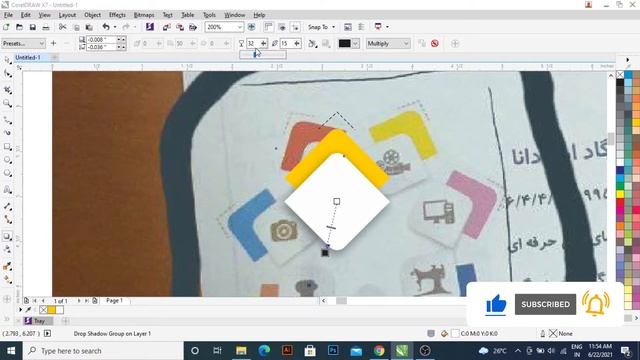The height and width of the screenshot is (360, 640).
Task: Click Windows search box 'Type here to search'
Action: tap(102, 351)
